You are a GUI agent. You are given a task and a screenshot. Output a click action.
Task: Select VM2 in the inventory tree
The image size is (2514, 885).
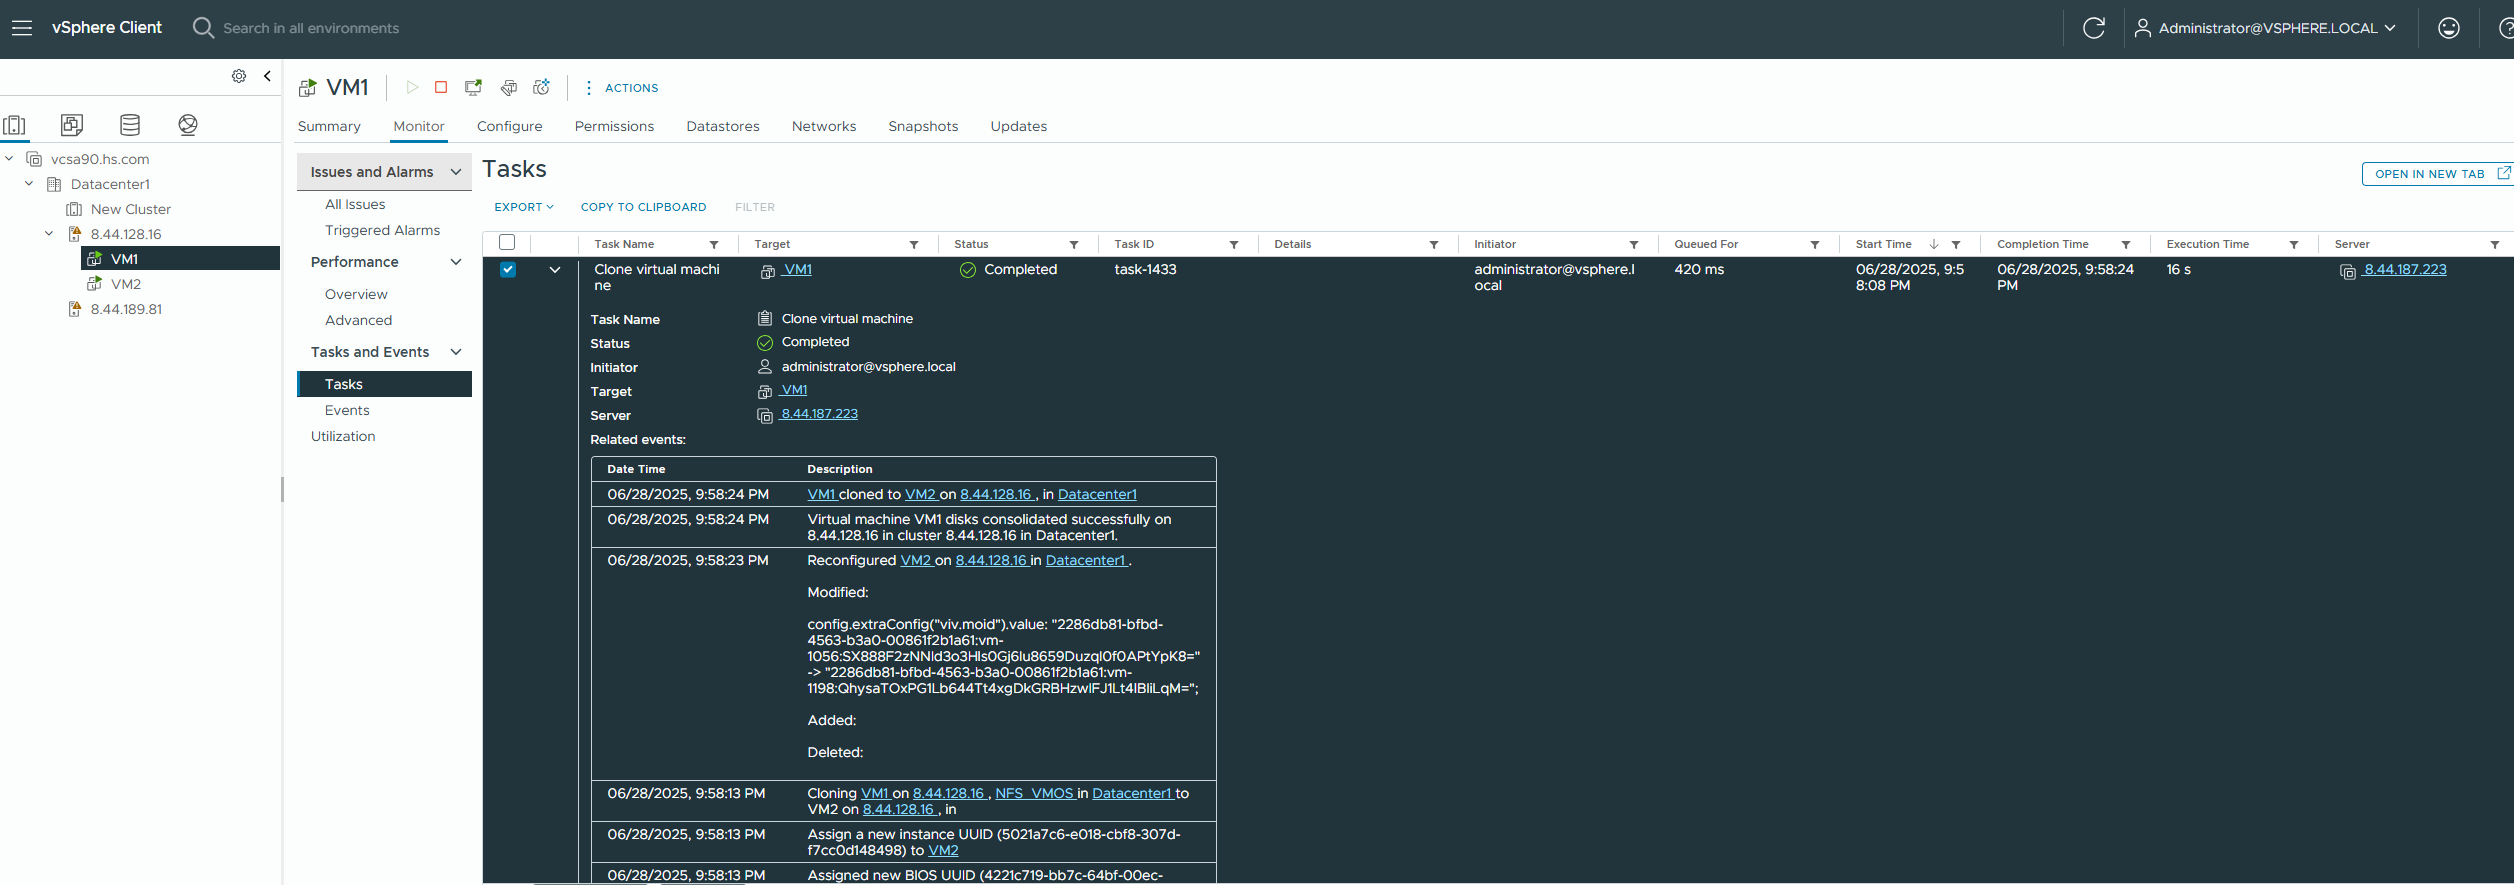[x=126, y=284]
